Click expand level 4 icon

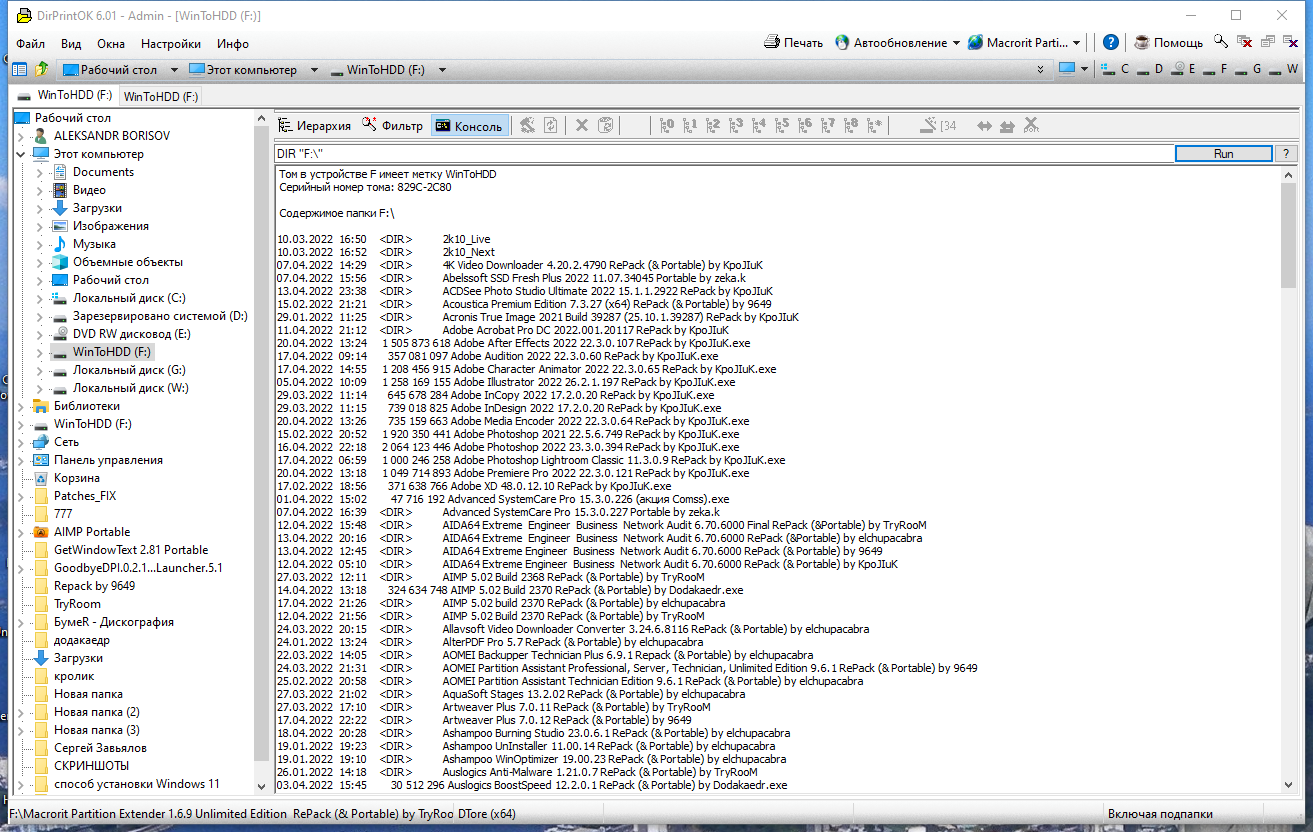pos(759,126)
